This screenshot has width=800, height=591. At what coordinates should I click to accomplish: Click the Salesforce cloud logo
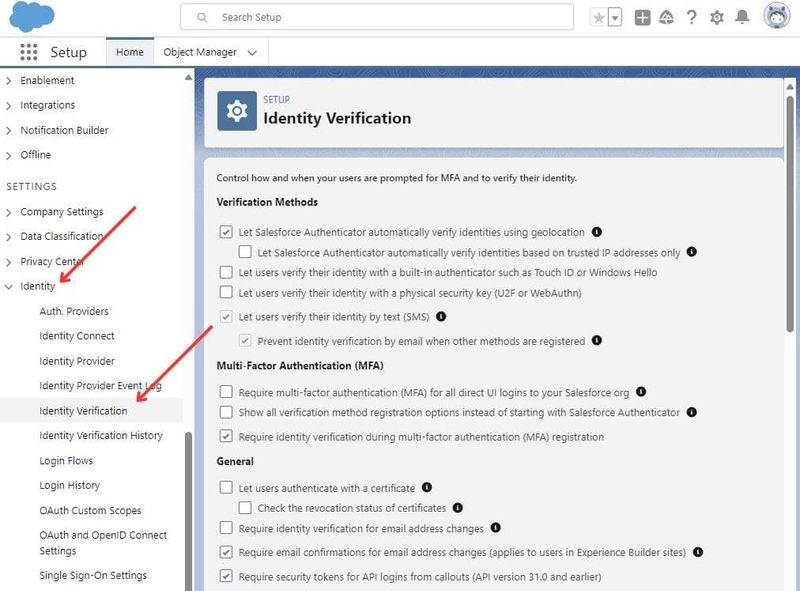(32, 17)
